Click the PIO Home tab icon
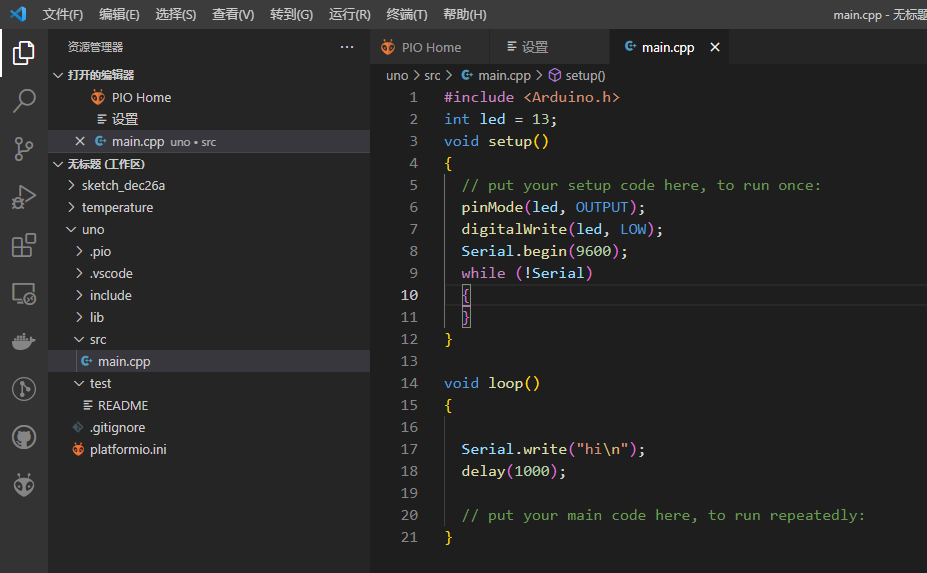927x573 pixels. 388,47
